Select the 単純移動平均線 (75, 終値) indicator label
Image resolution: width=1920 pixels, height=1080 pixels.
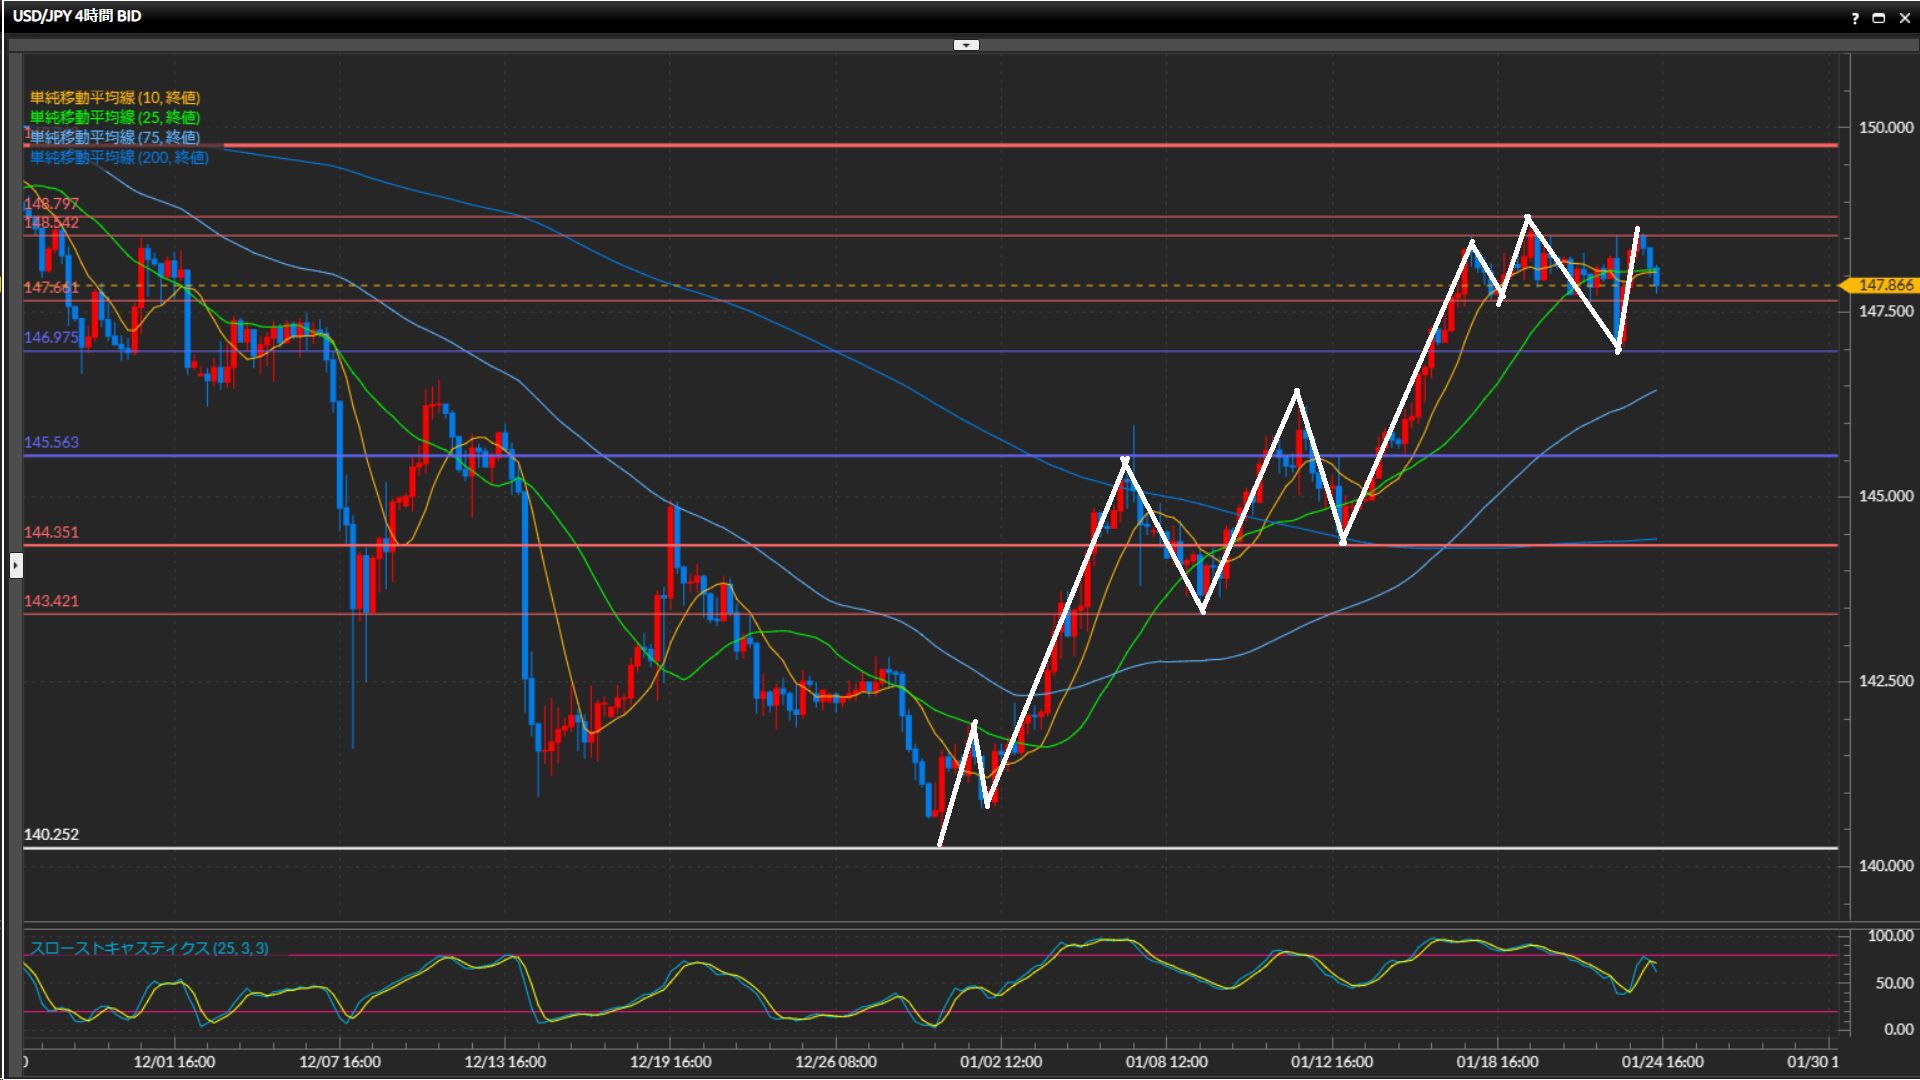[115, 137]
